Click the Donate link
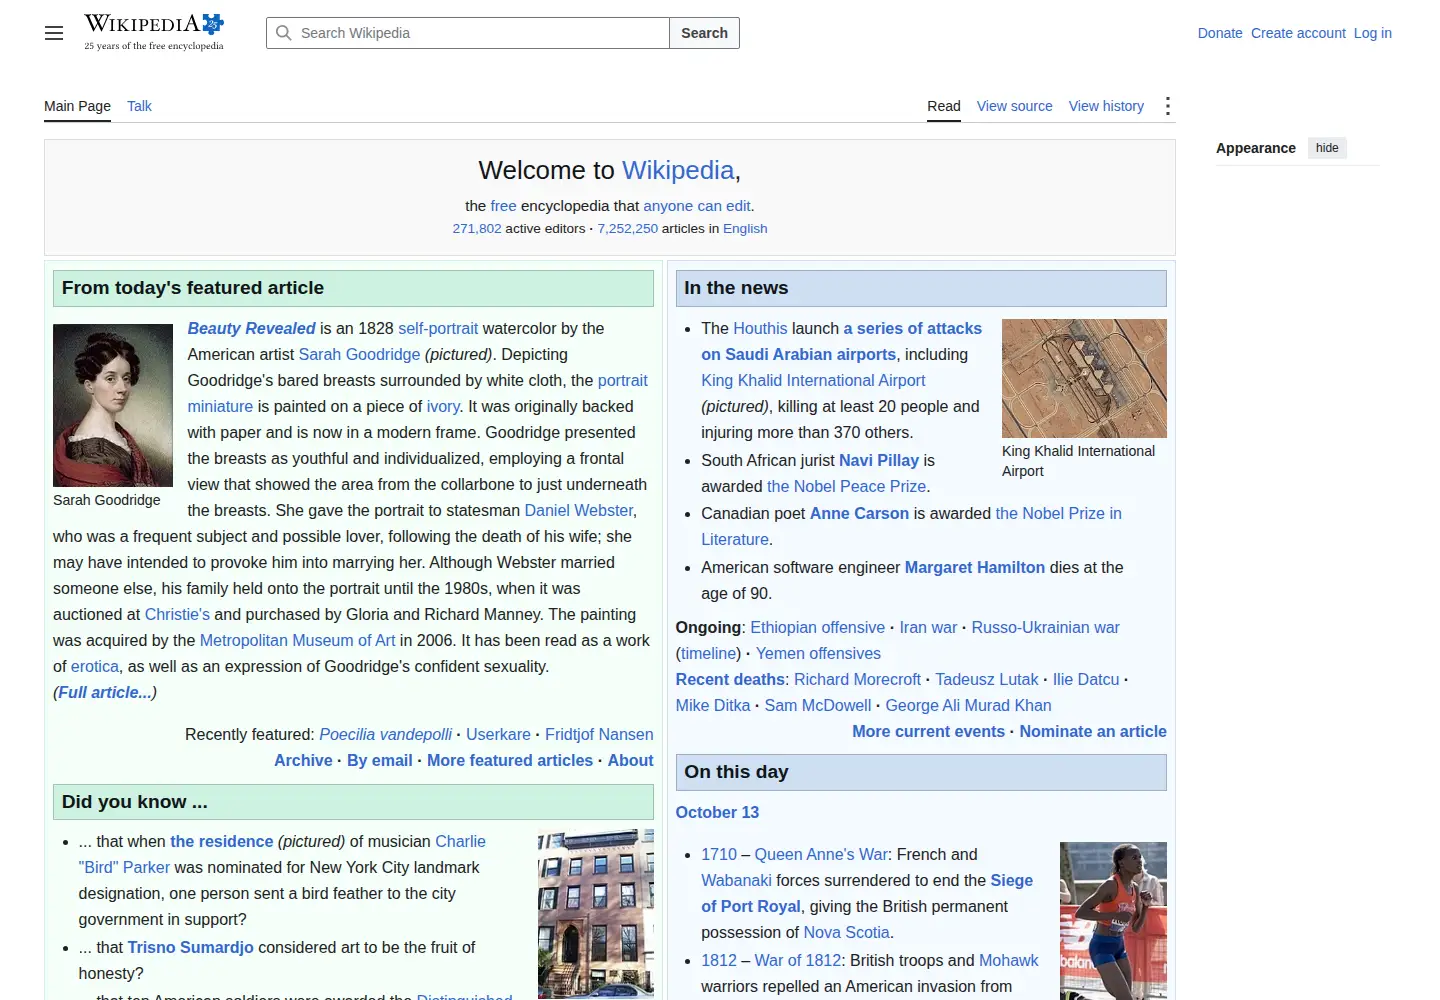This screenshot has width=1440, height=1000. (x=1220, y=33)
